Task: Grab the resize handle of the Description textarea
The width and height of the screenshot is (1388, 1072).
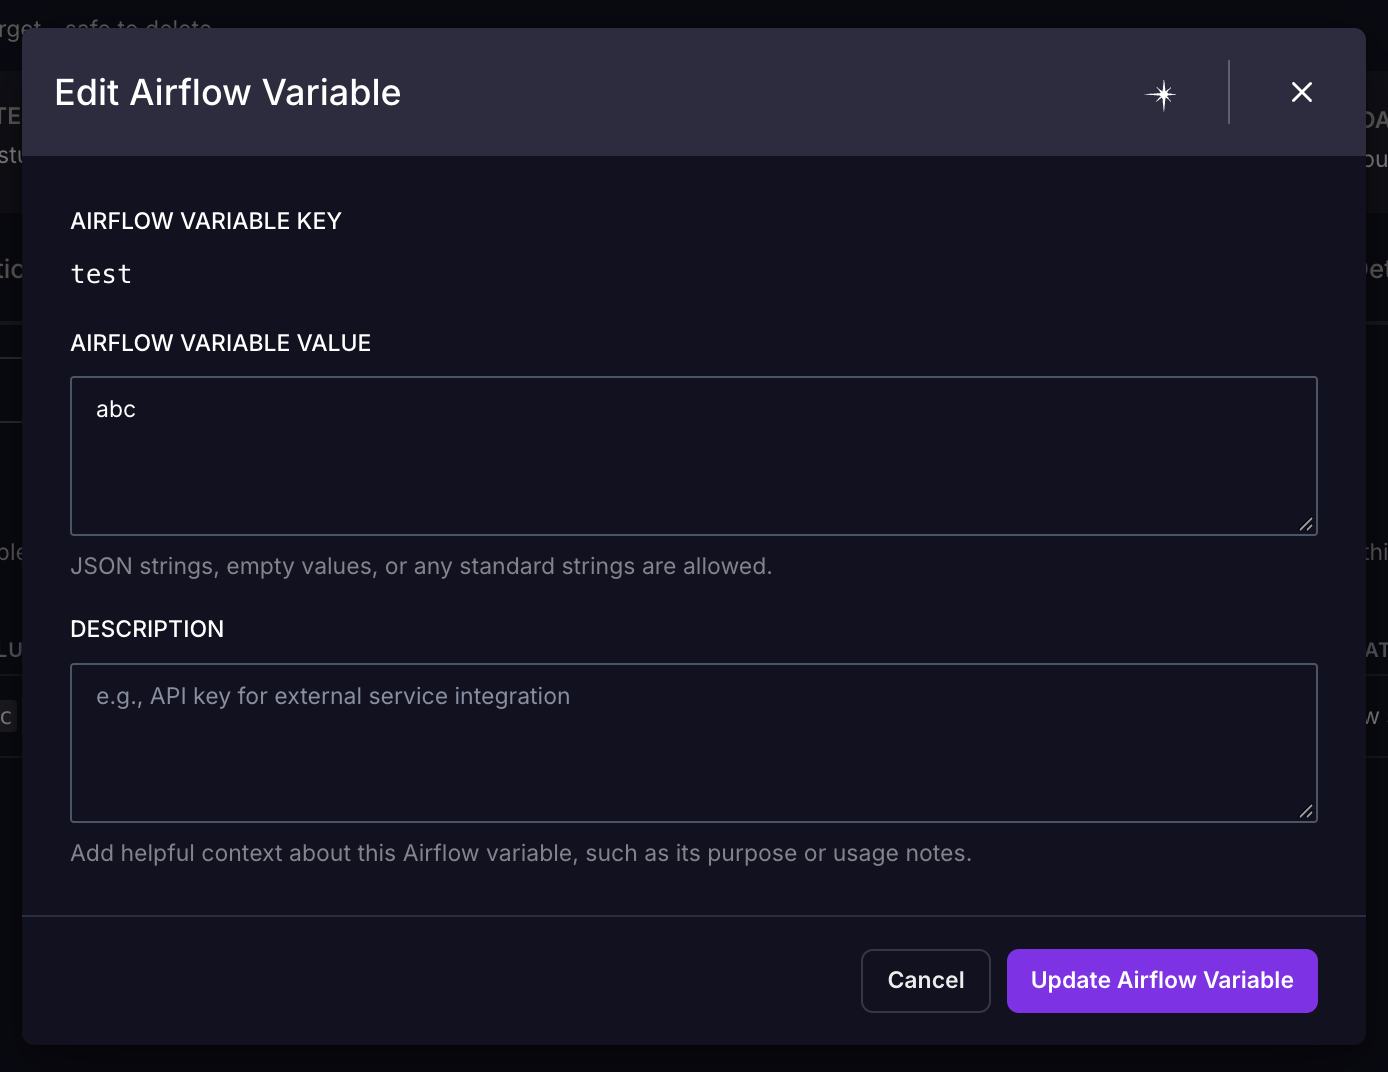Action: (x=1306, y=811)
